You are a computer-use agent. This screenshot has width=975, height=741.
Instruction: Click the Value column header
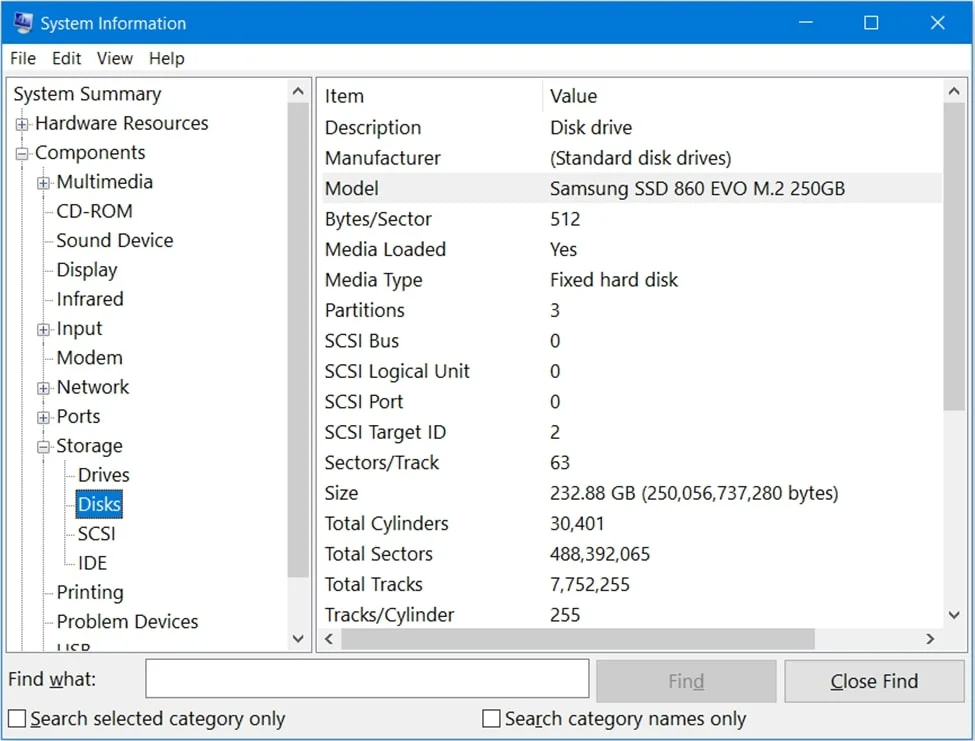click(743, 96)
